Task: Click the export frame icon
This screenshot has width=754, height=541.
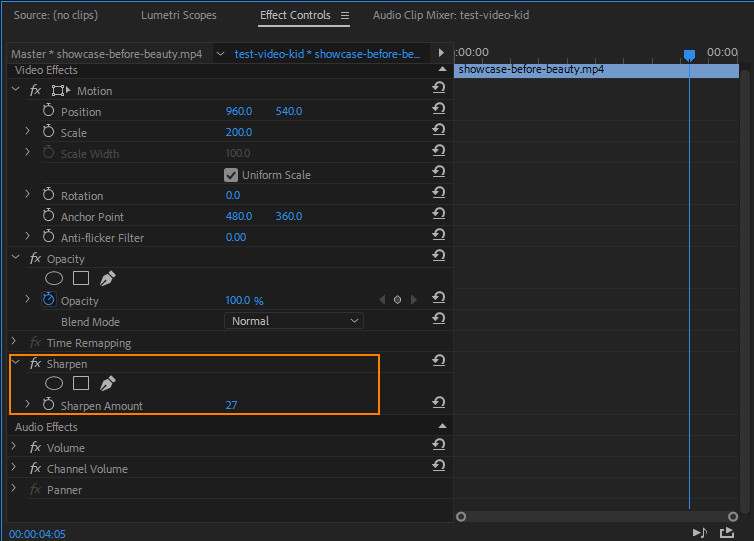Action: pos(727,532)
